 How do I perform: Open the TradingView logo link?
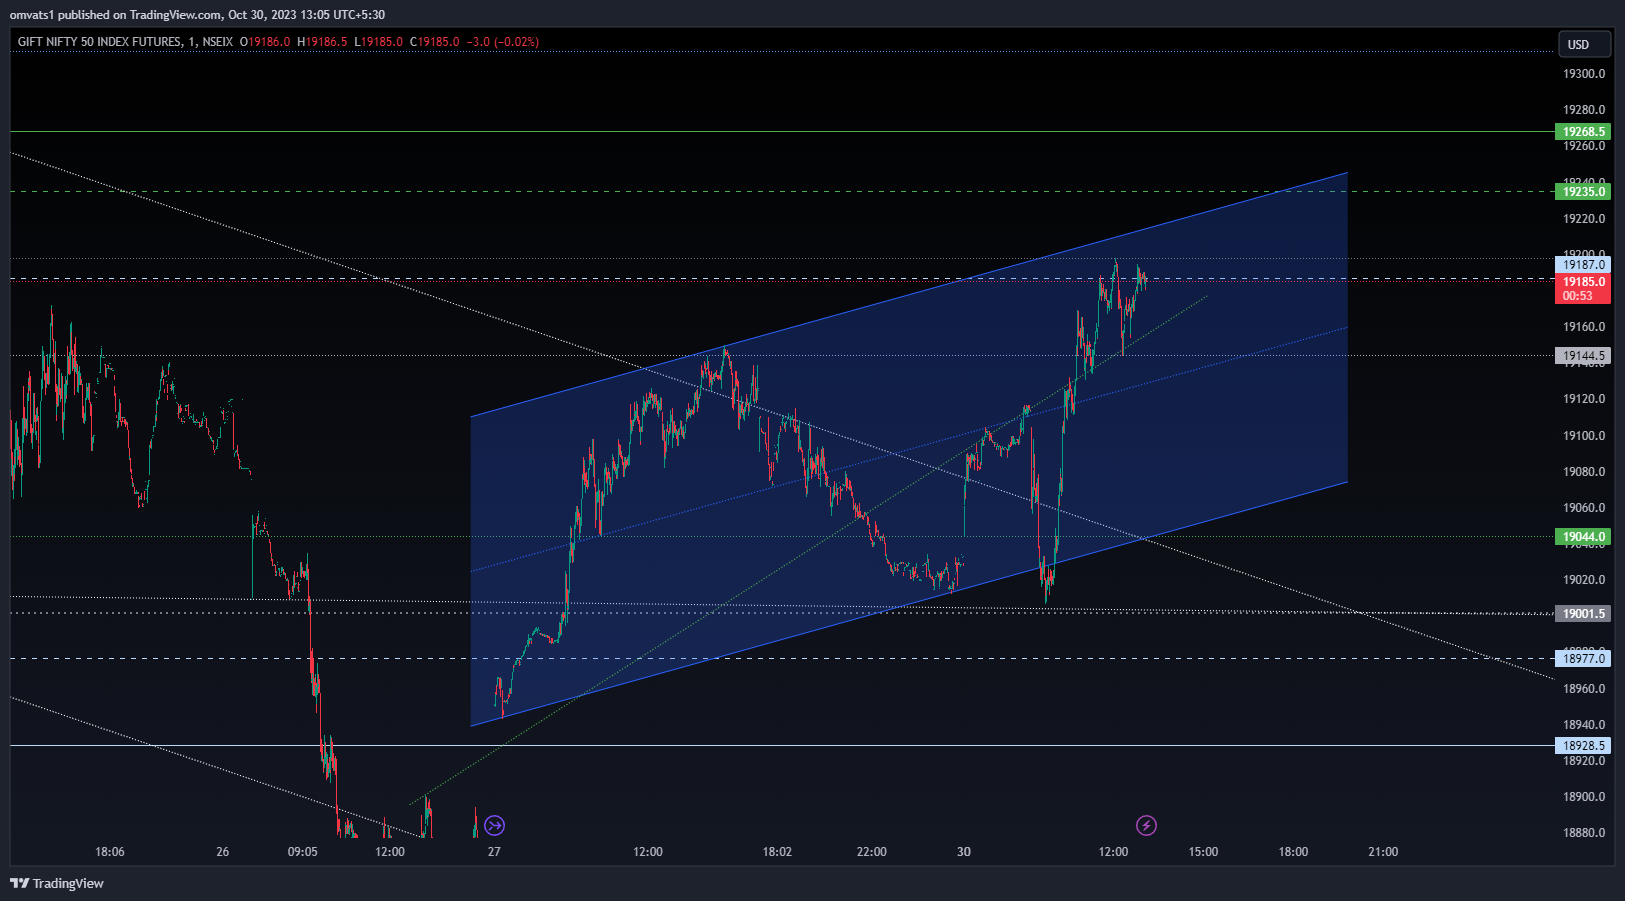(x=57, y=883)
